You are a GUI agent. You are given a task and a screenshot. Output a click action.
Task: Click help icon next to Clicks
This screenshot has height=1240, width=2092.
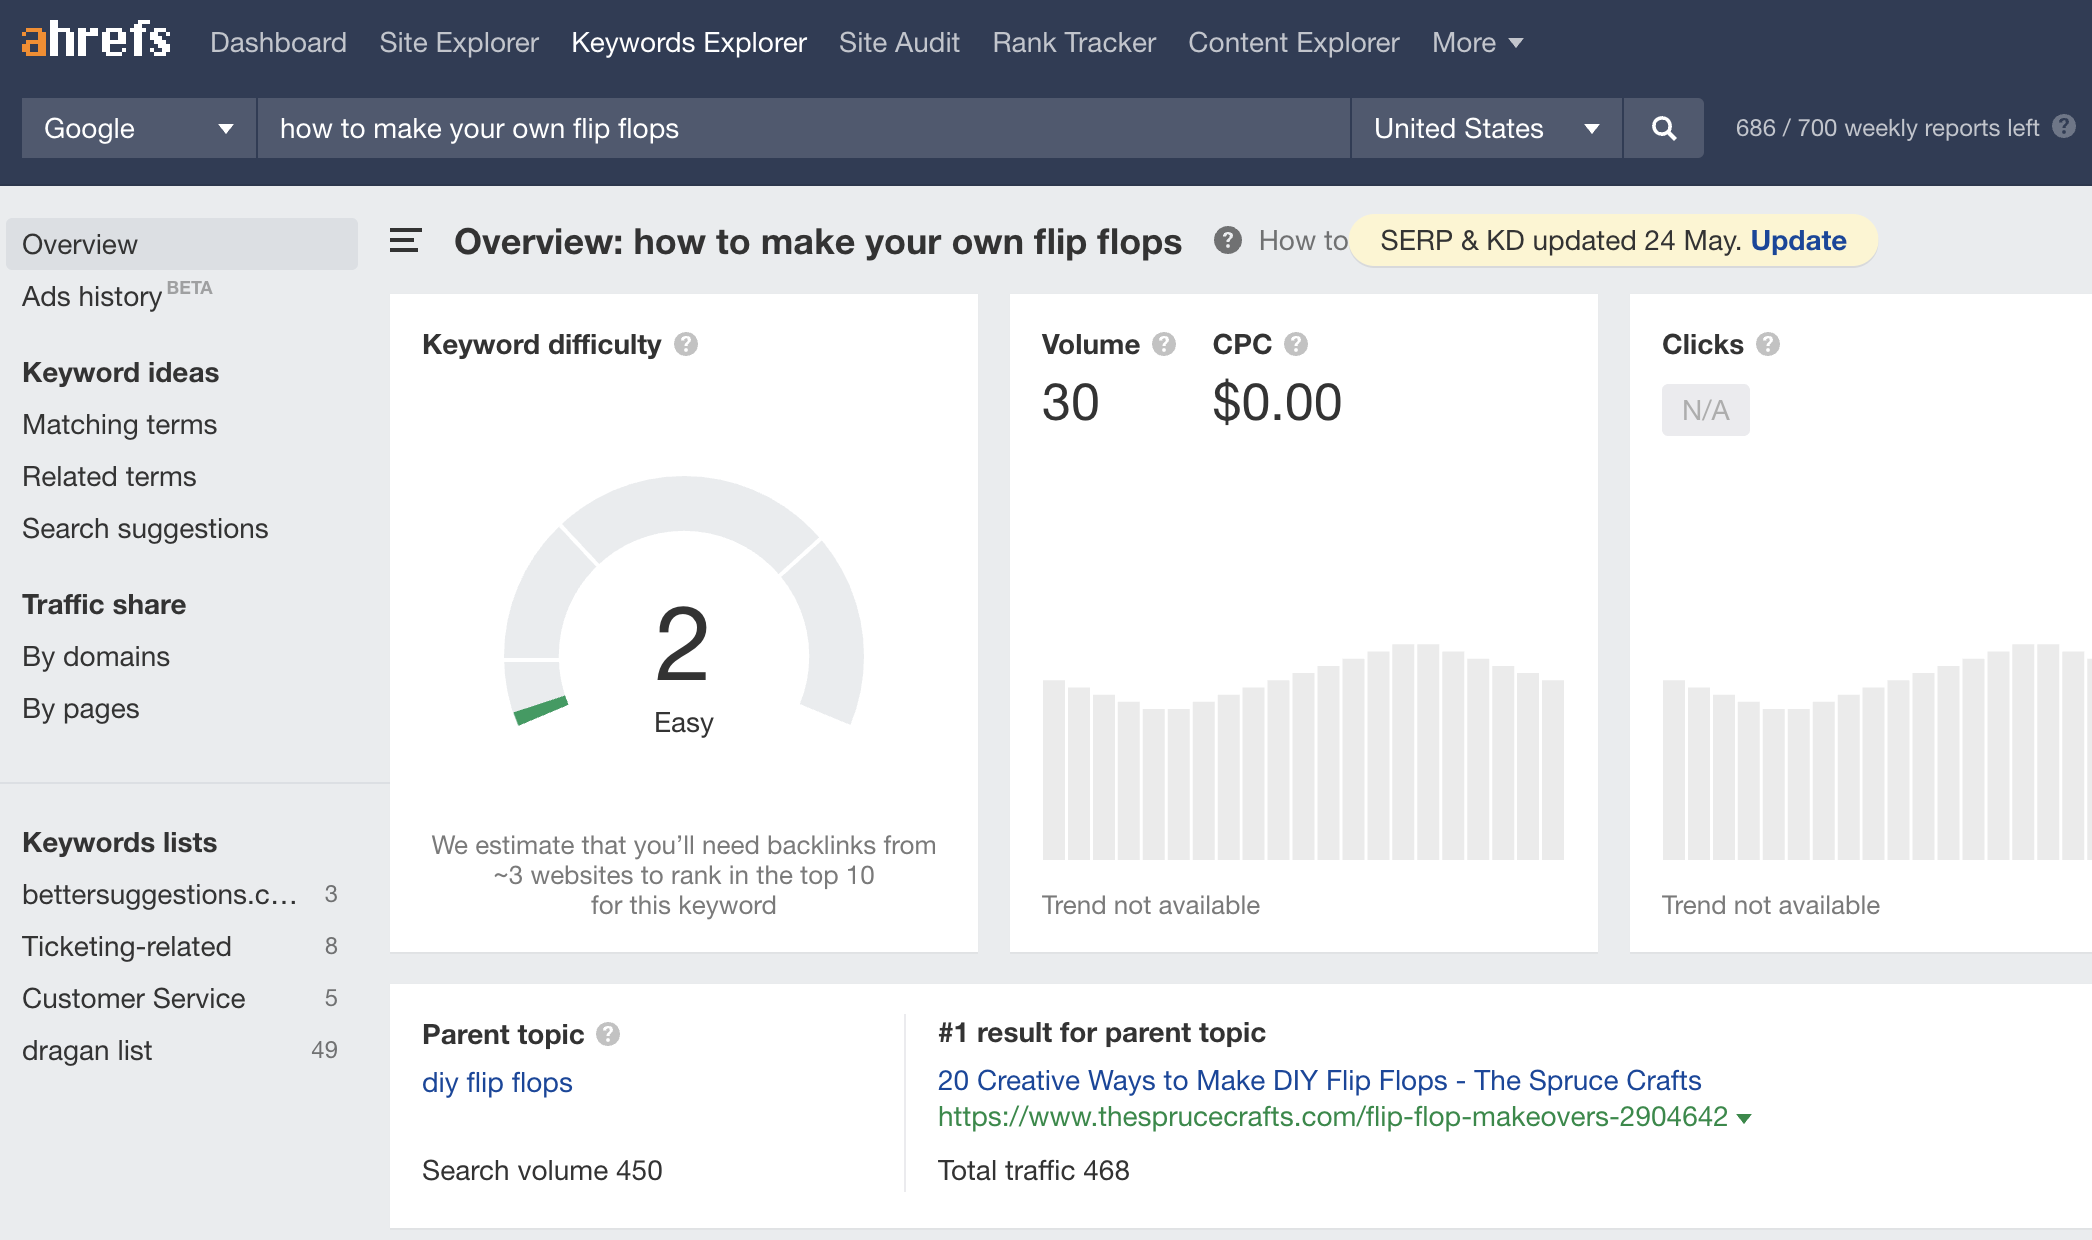tap(1768, 344)
